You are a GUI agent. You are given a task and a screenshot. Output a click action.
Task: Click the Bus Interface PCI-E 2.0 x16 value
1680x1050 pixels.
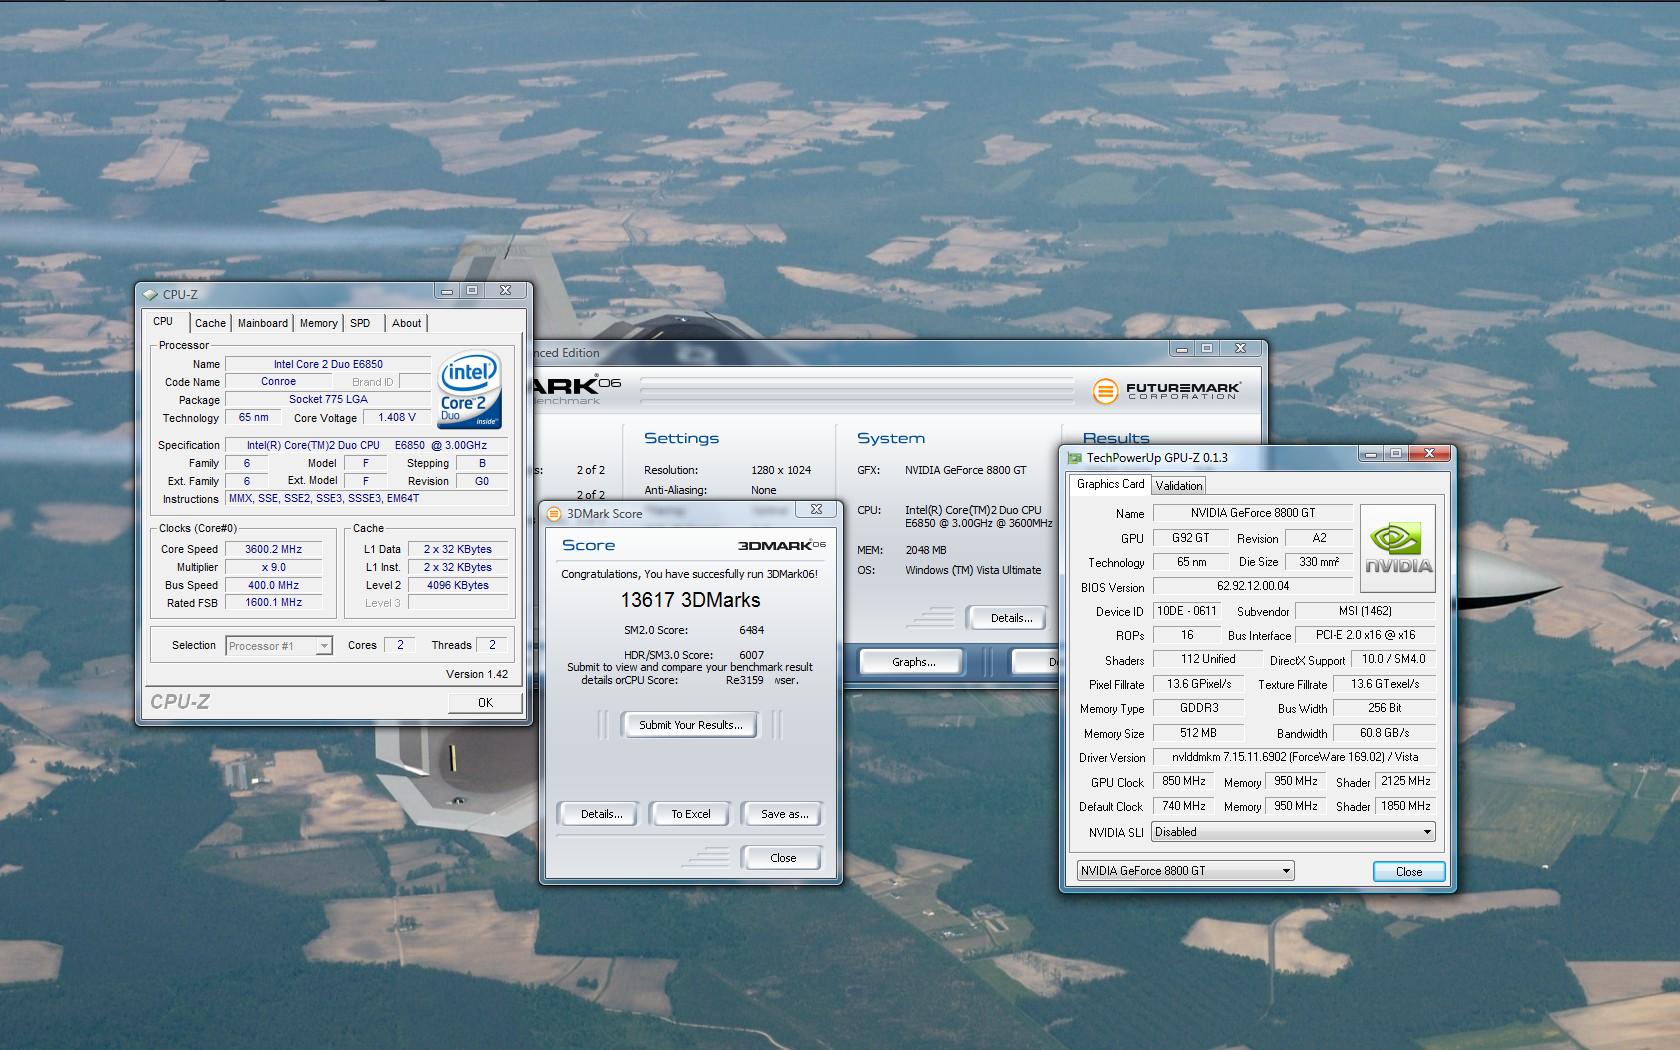point(1365,635)
